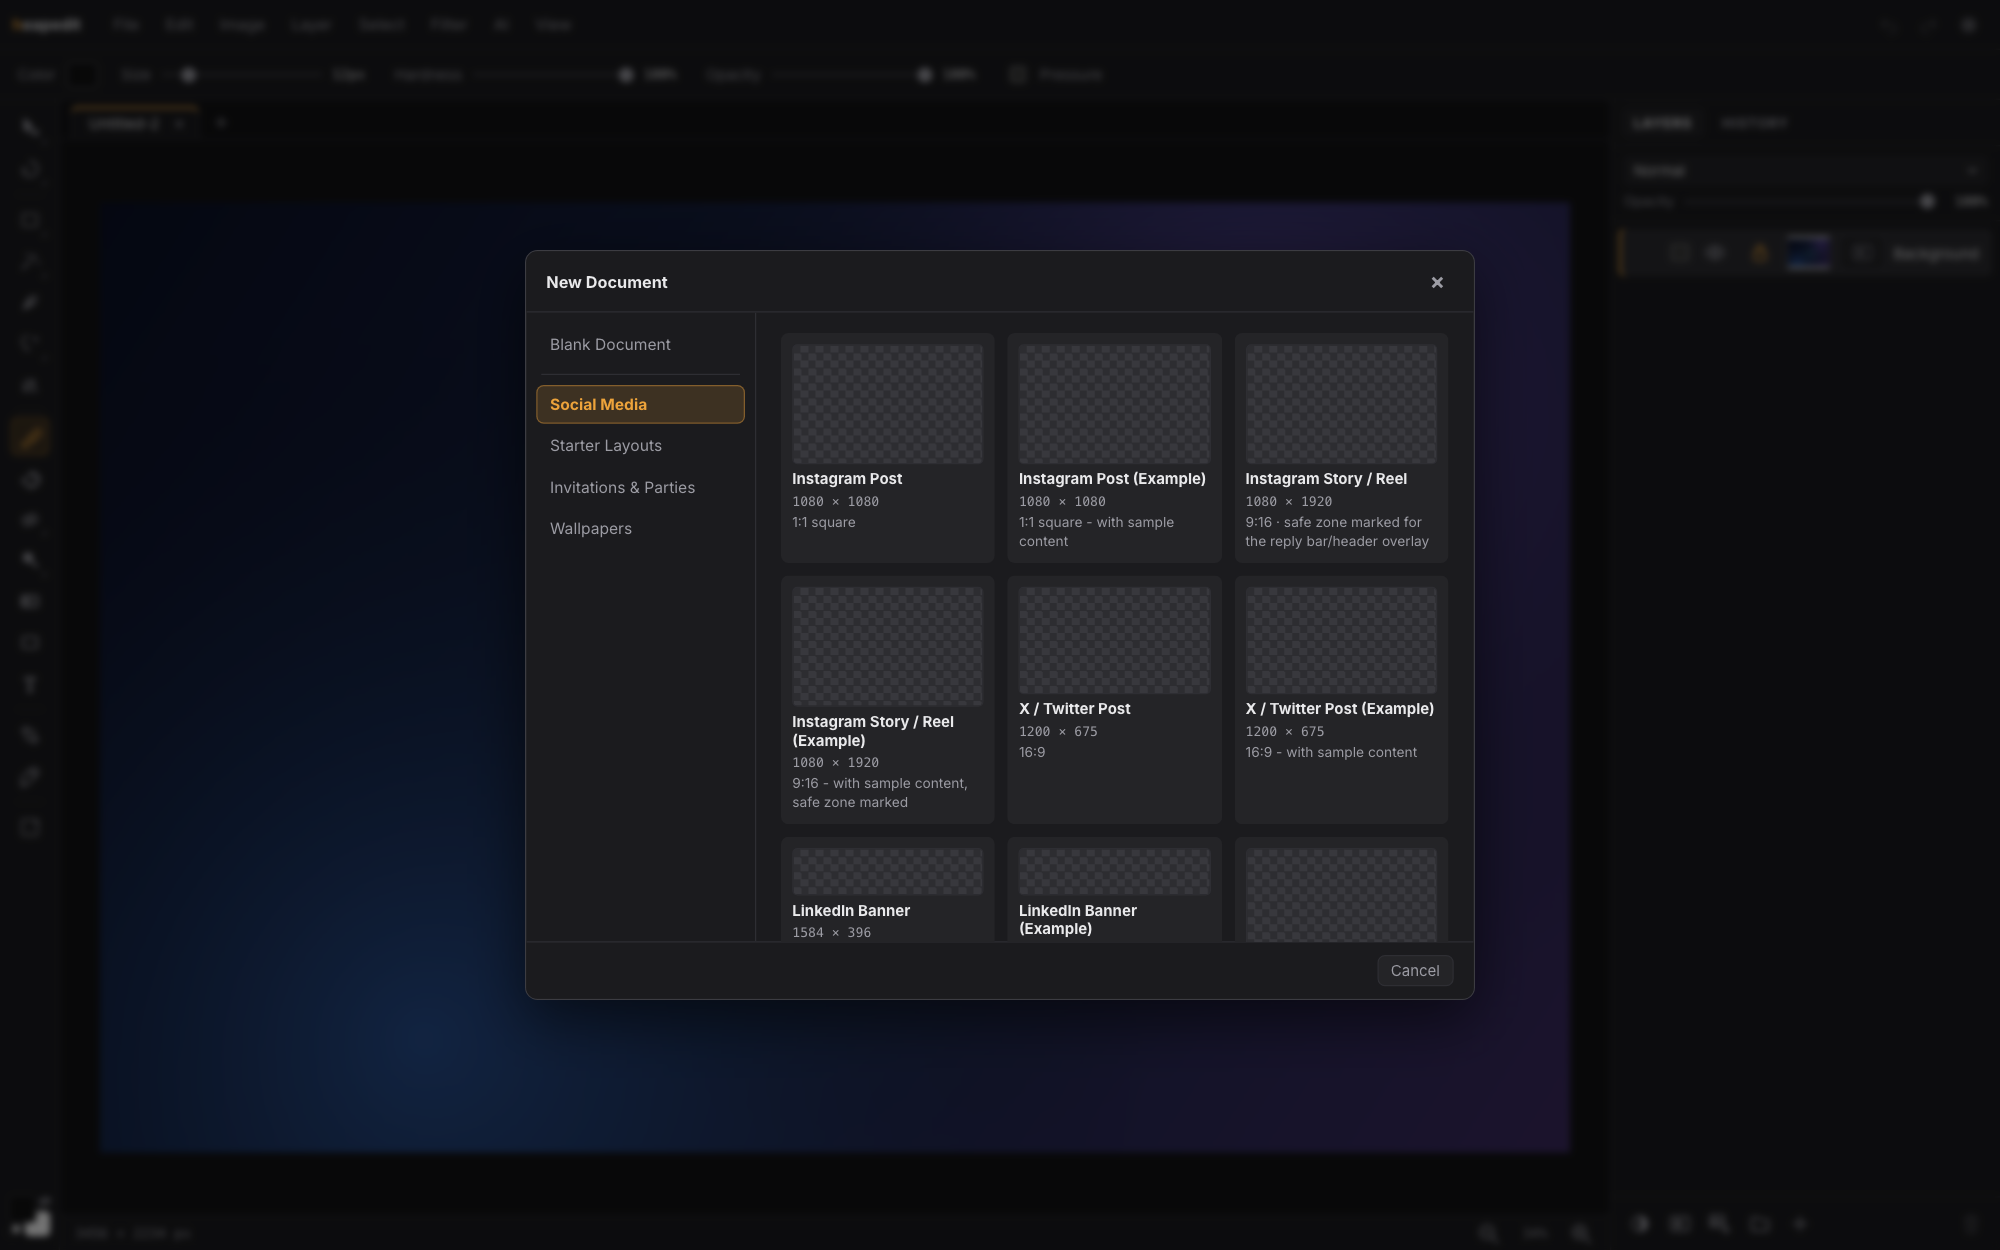Select the Blank Document category
The image size is (2000, 1250).
click(640, 344)
